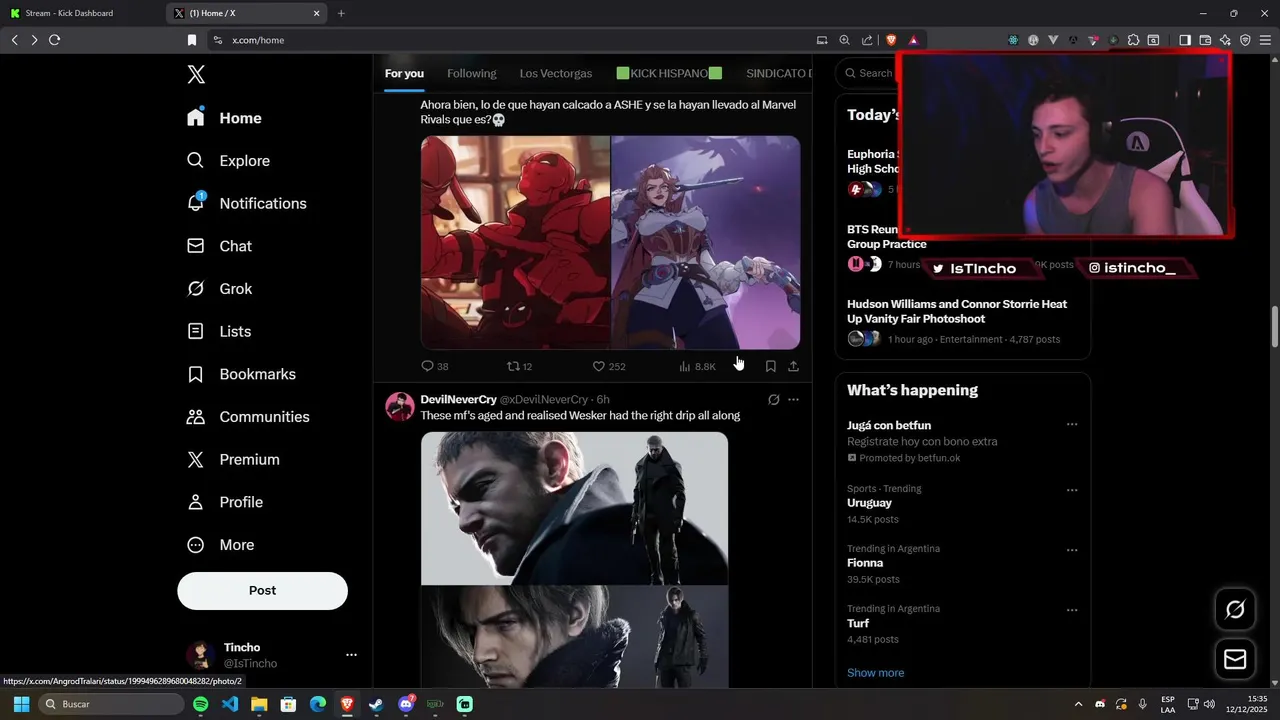Reload the page
This screenshot has height=720, width=1280.
point(54,40)
